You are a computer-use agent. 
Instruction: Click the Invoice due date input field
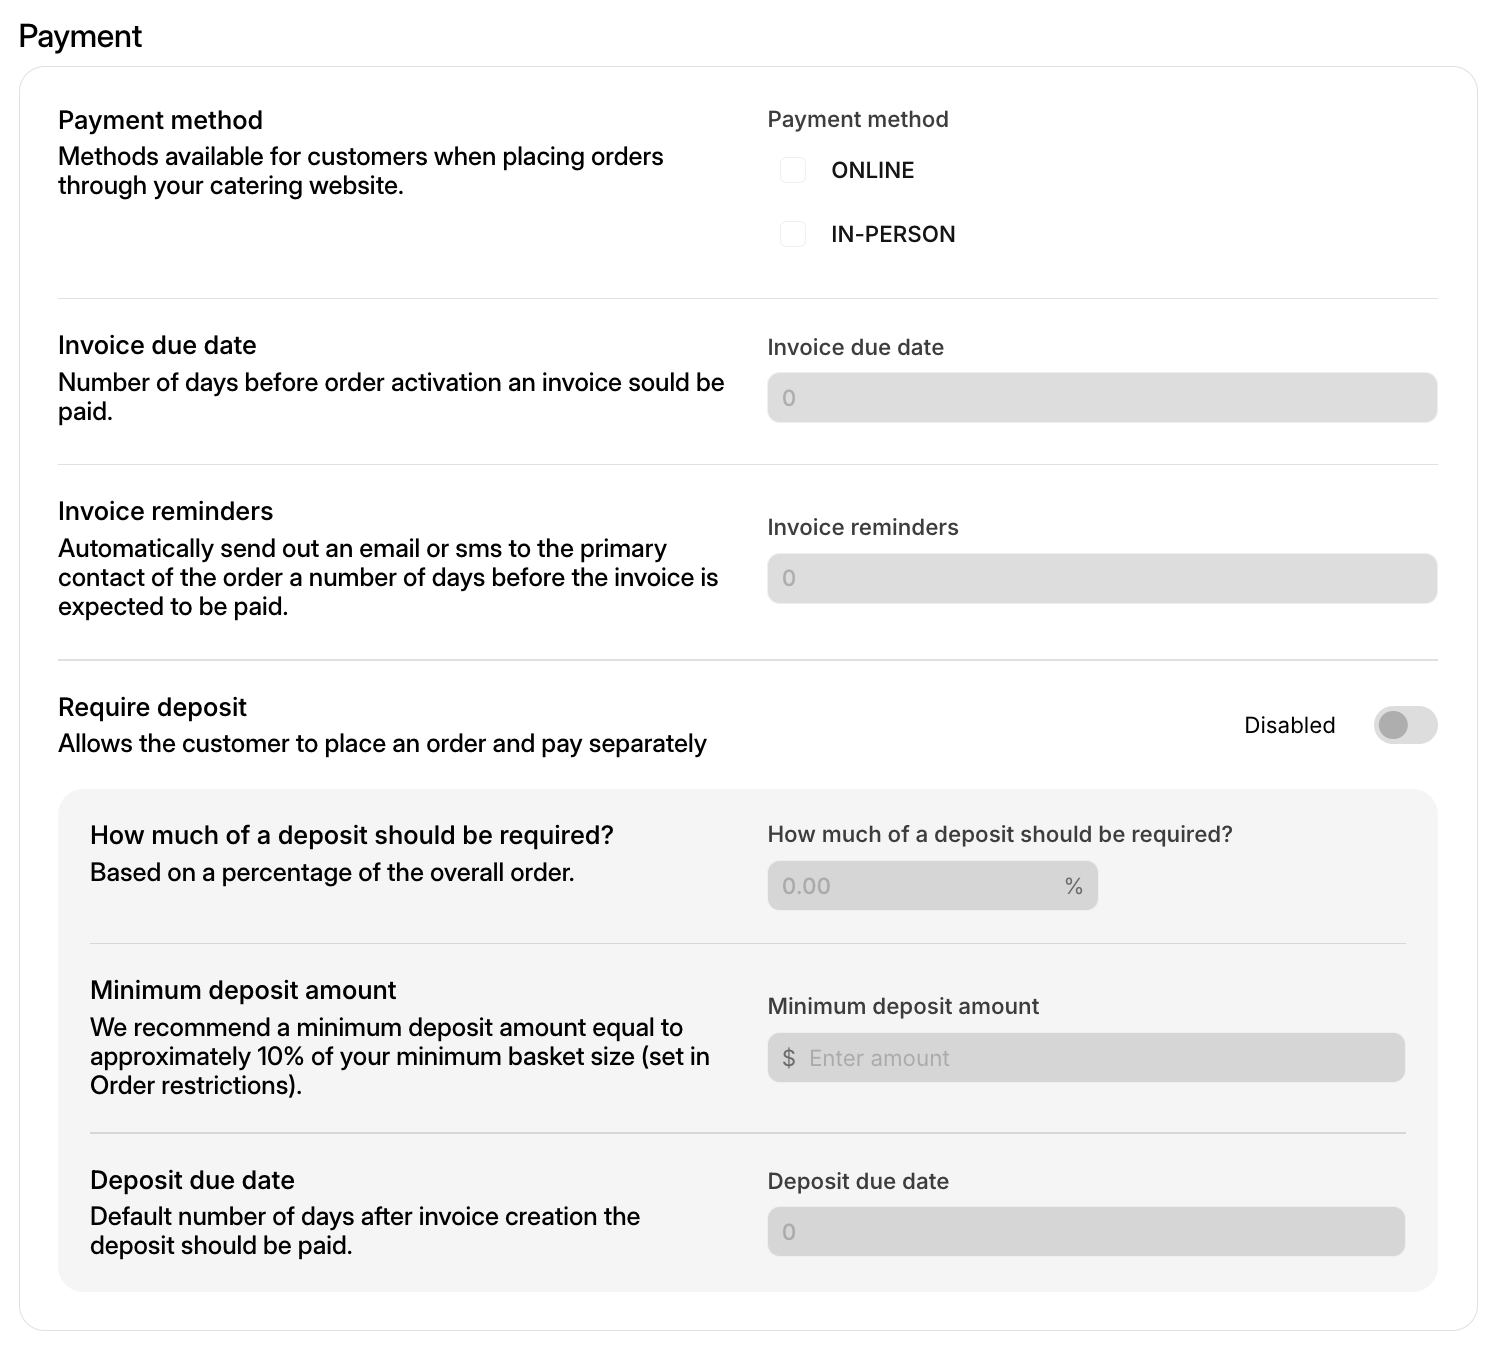(1101, 398)
